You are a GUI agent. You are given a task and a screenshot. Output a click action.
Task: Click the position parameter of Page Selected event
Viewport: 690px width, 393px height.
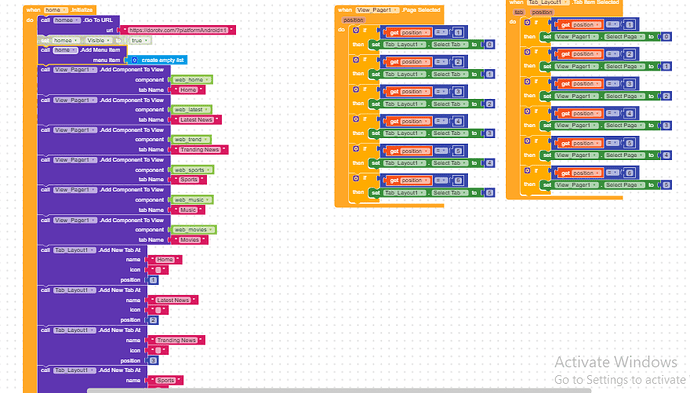point(353,20)
